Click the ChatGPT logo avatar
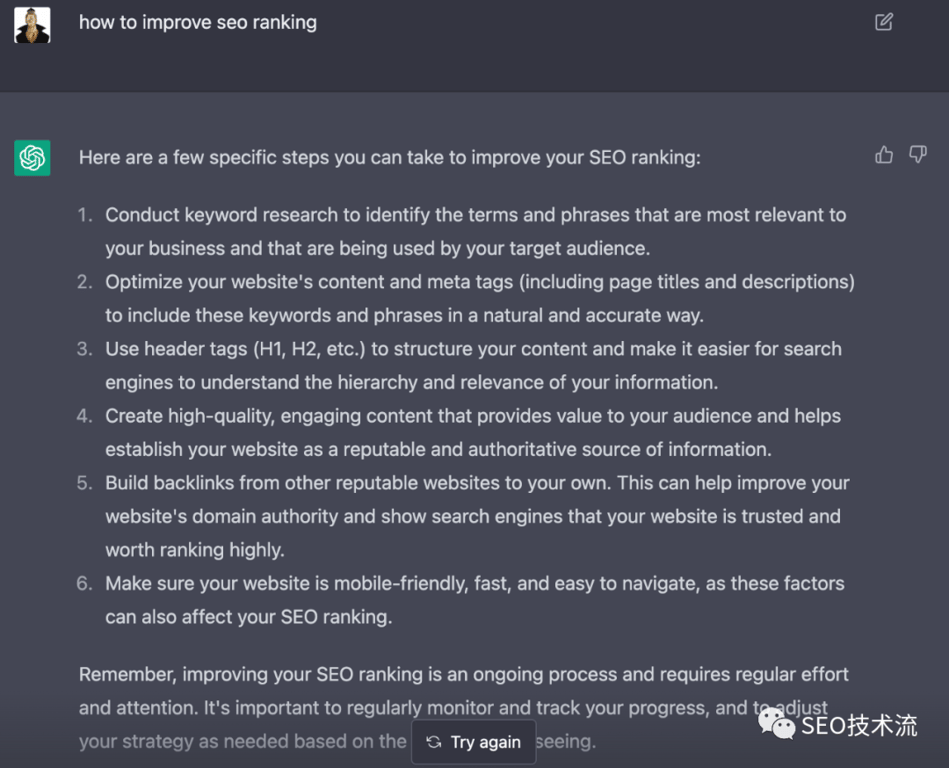949x768 pixels. 33,158
